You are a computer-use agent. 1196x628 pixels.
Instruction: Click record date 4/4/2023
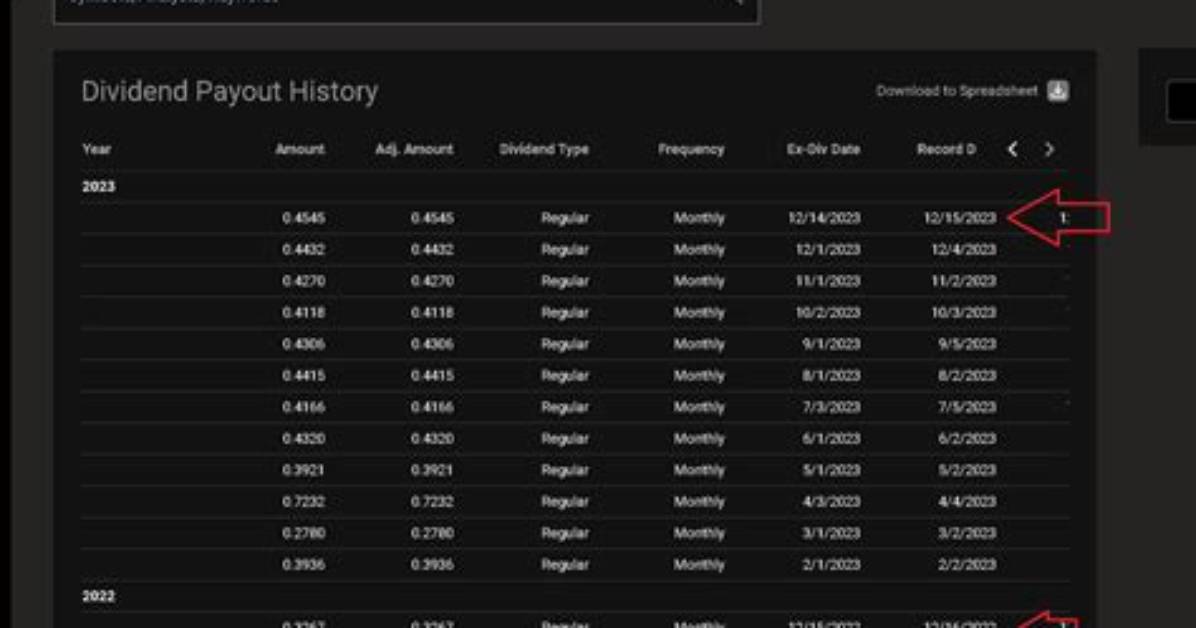pyautogui.click(x=967, y=501)
